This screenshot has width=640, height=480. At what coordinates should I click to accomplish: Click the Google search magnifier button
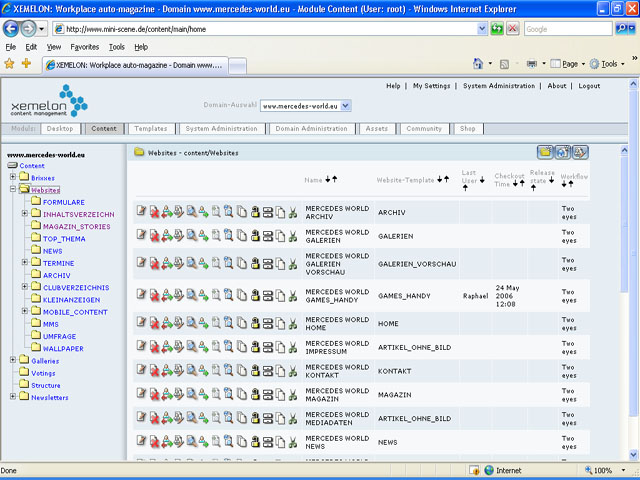pos(621,29)
